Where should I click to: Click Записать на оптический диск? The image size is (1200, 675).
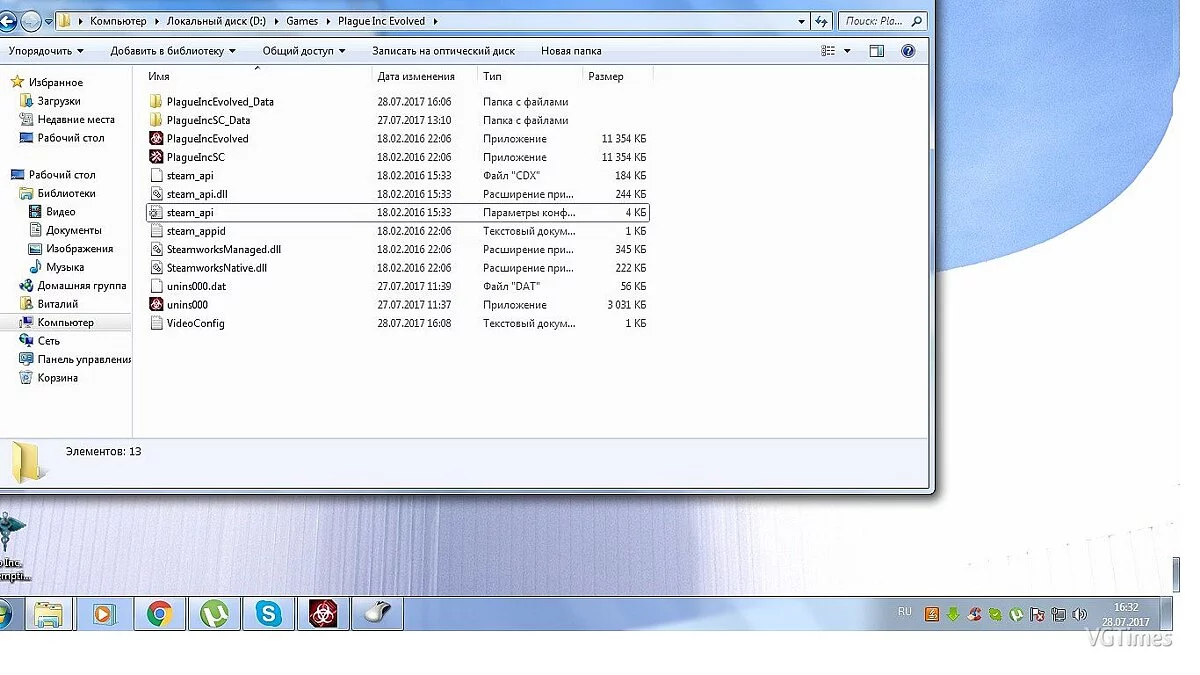[443, 51]
